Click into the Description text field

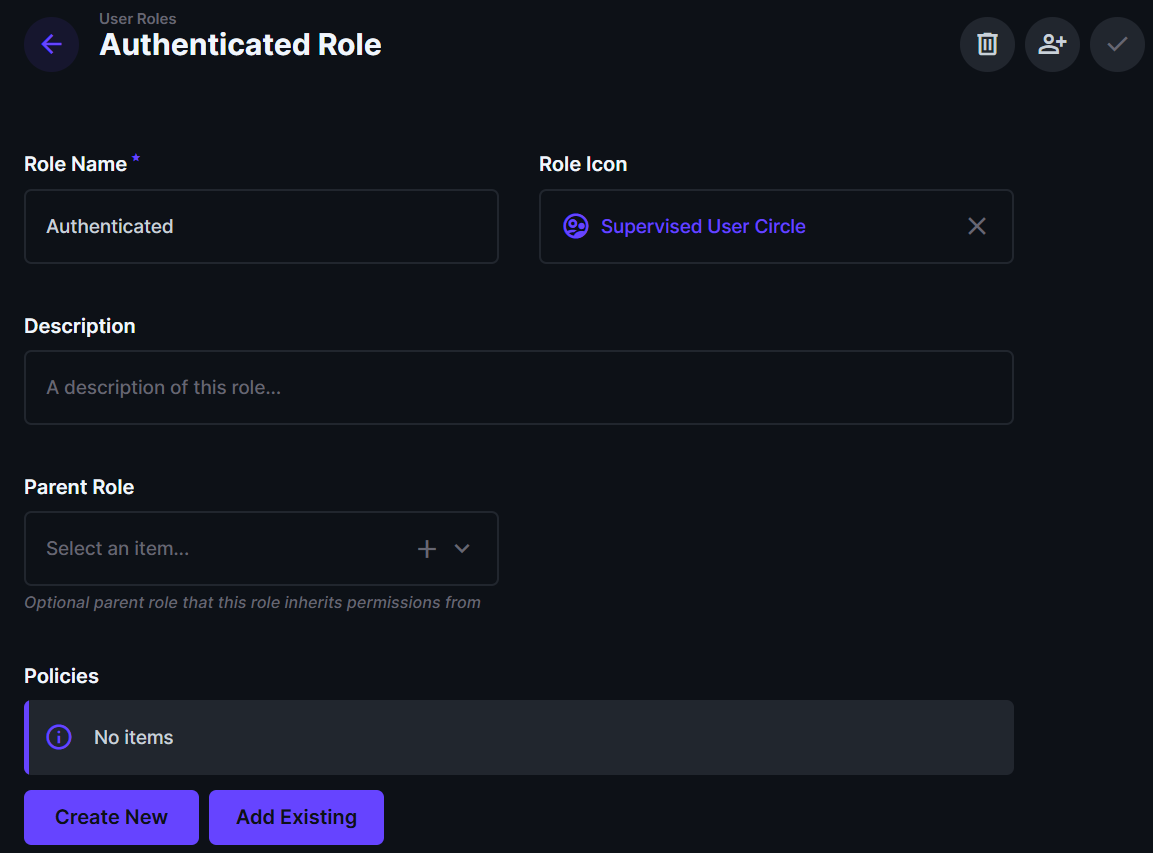[518, 387]
